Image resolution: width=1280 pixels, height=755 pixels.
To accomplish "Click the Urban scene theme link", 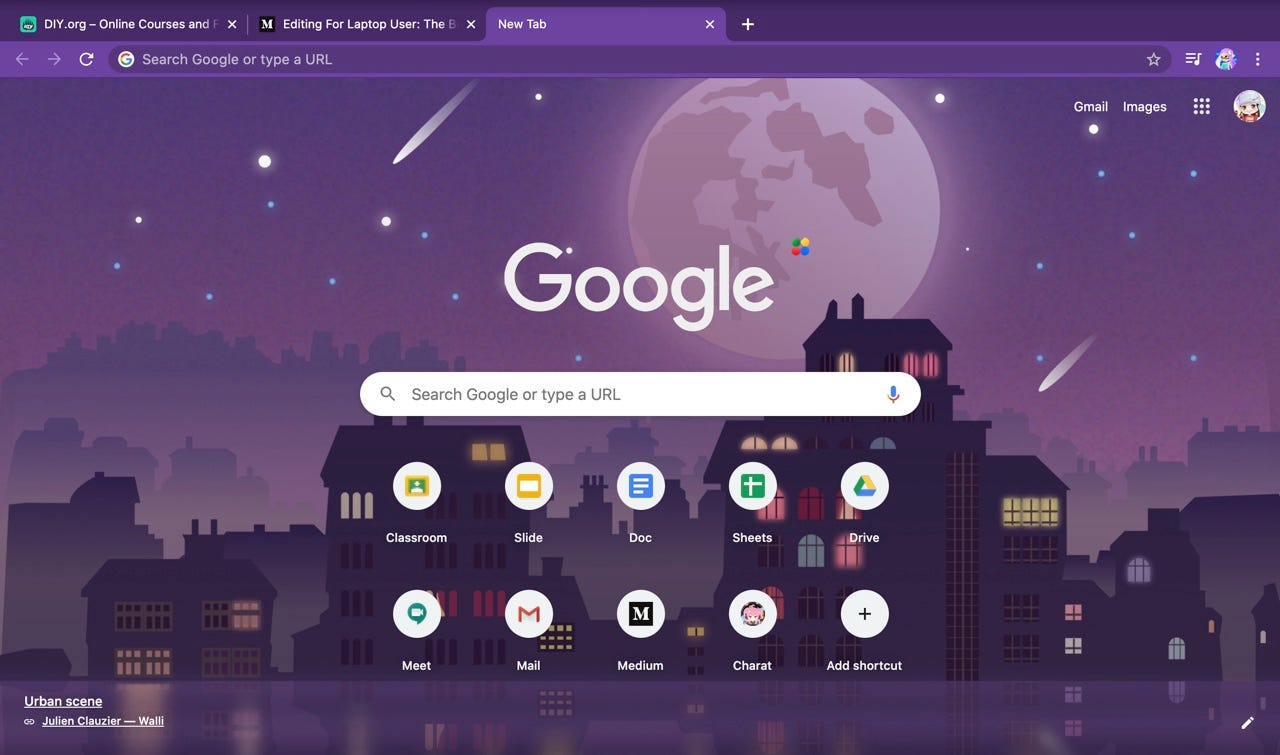I will tap(63, 701).
